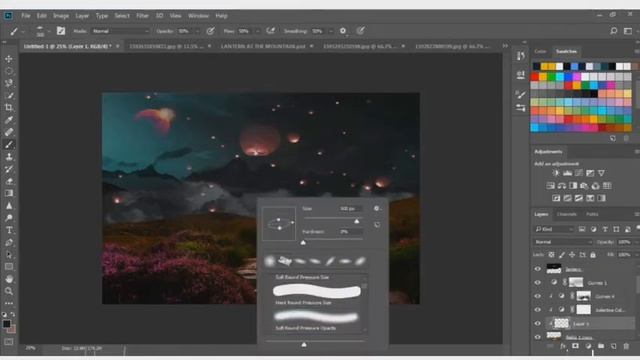
Task: Create a new layer
Action: click(613, 346)
